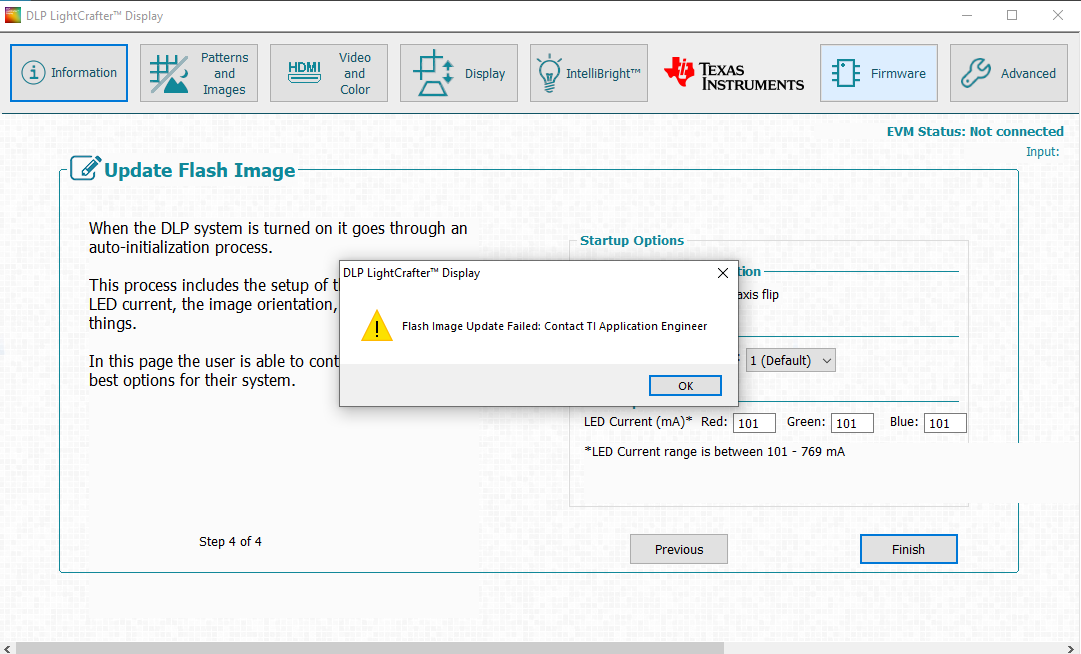1081x654 pixels.
Task: Select the Firmware tab
Action: 878,73
